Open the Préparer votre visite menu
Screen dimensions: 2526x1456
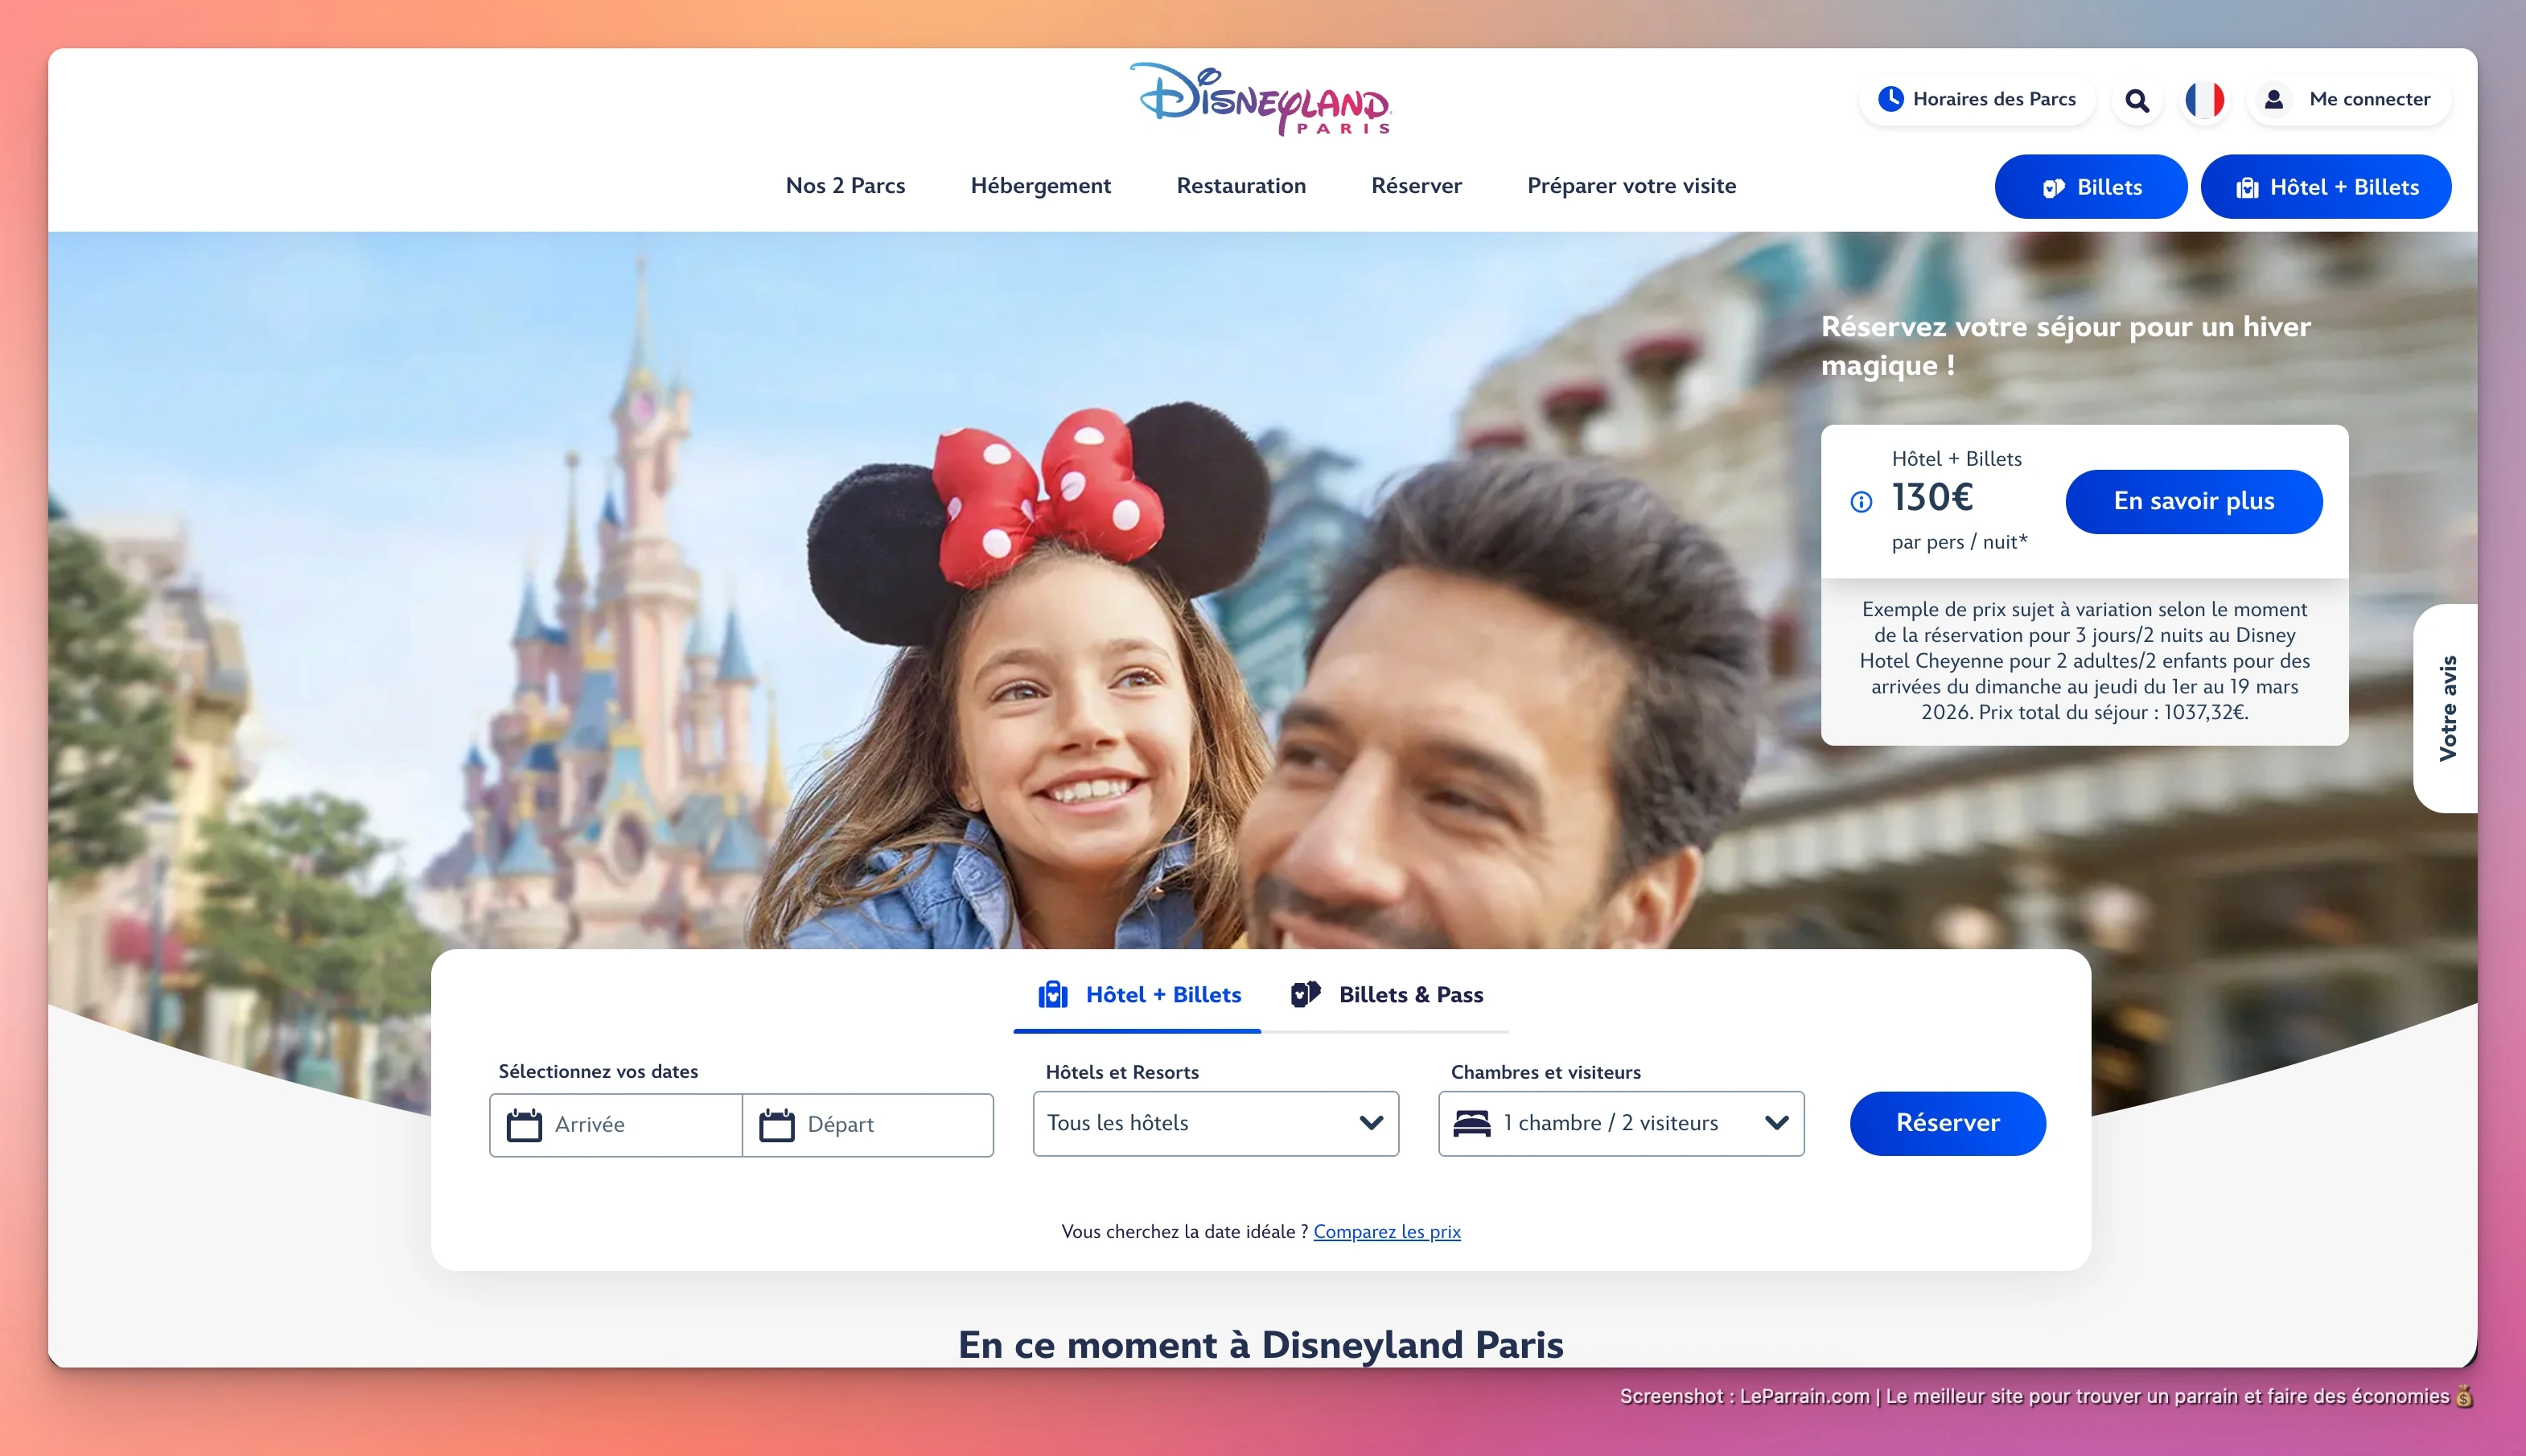tap(1631, 186)
